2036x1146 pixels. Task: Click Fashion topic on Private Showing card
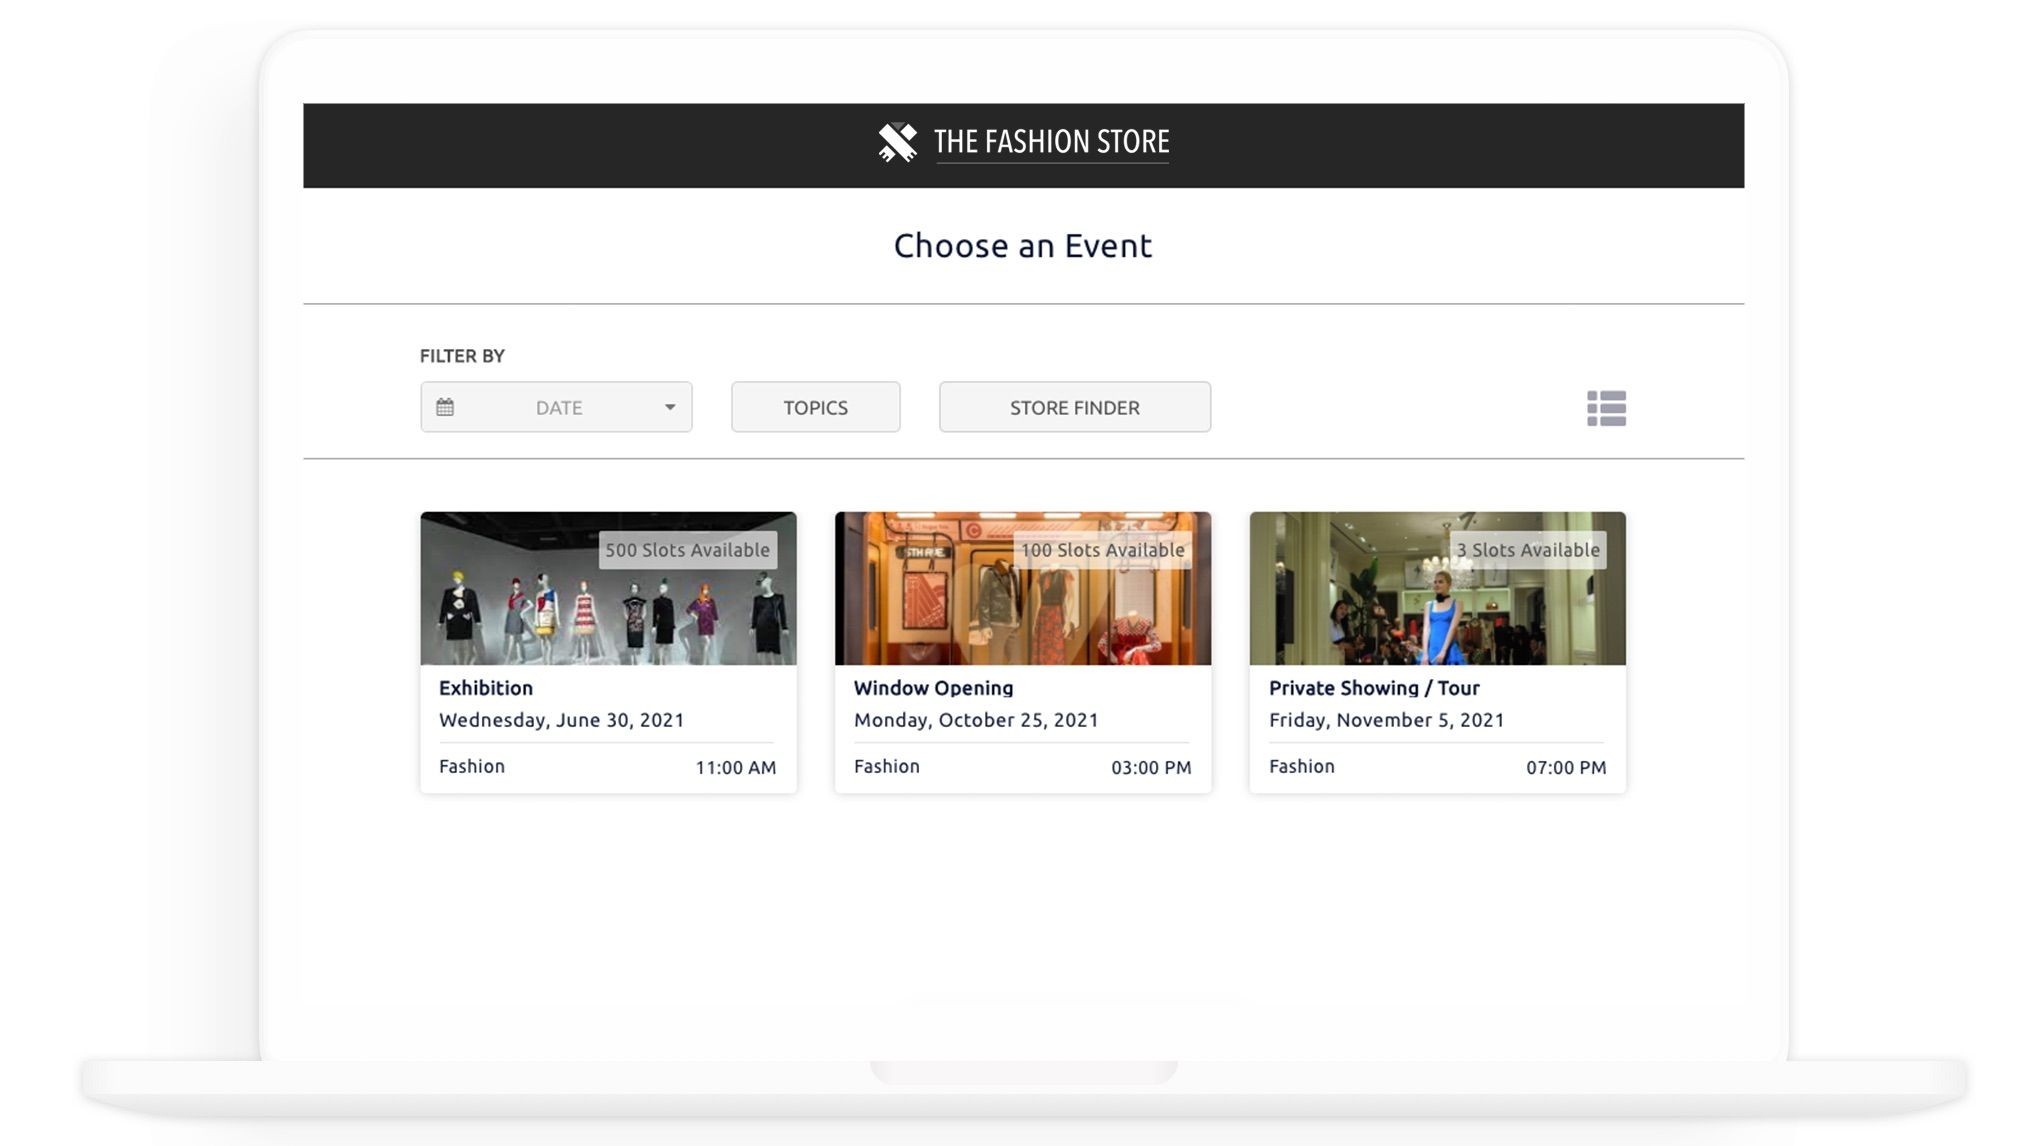[1302, 766]
